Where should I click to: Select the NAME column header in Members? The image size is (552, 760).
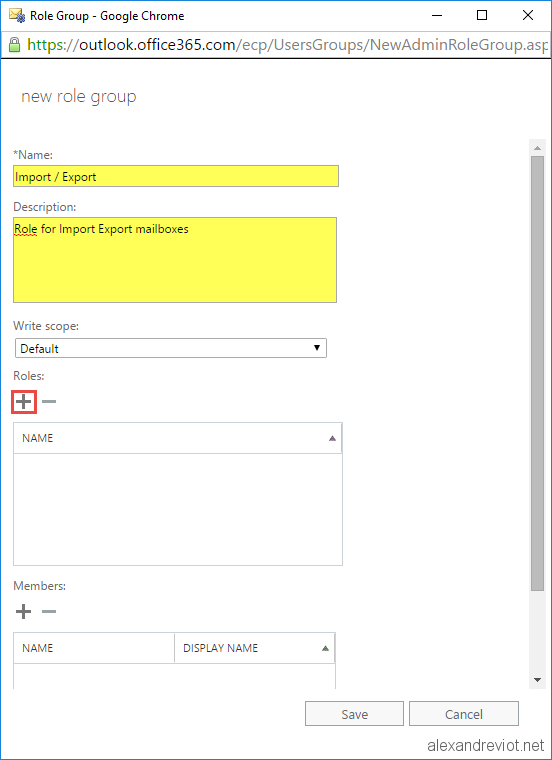click(94, 648)
